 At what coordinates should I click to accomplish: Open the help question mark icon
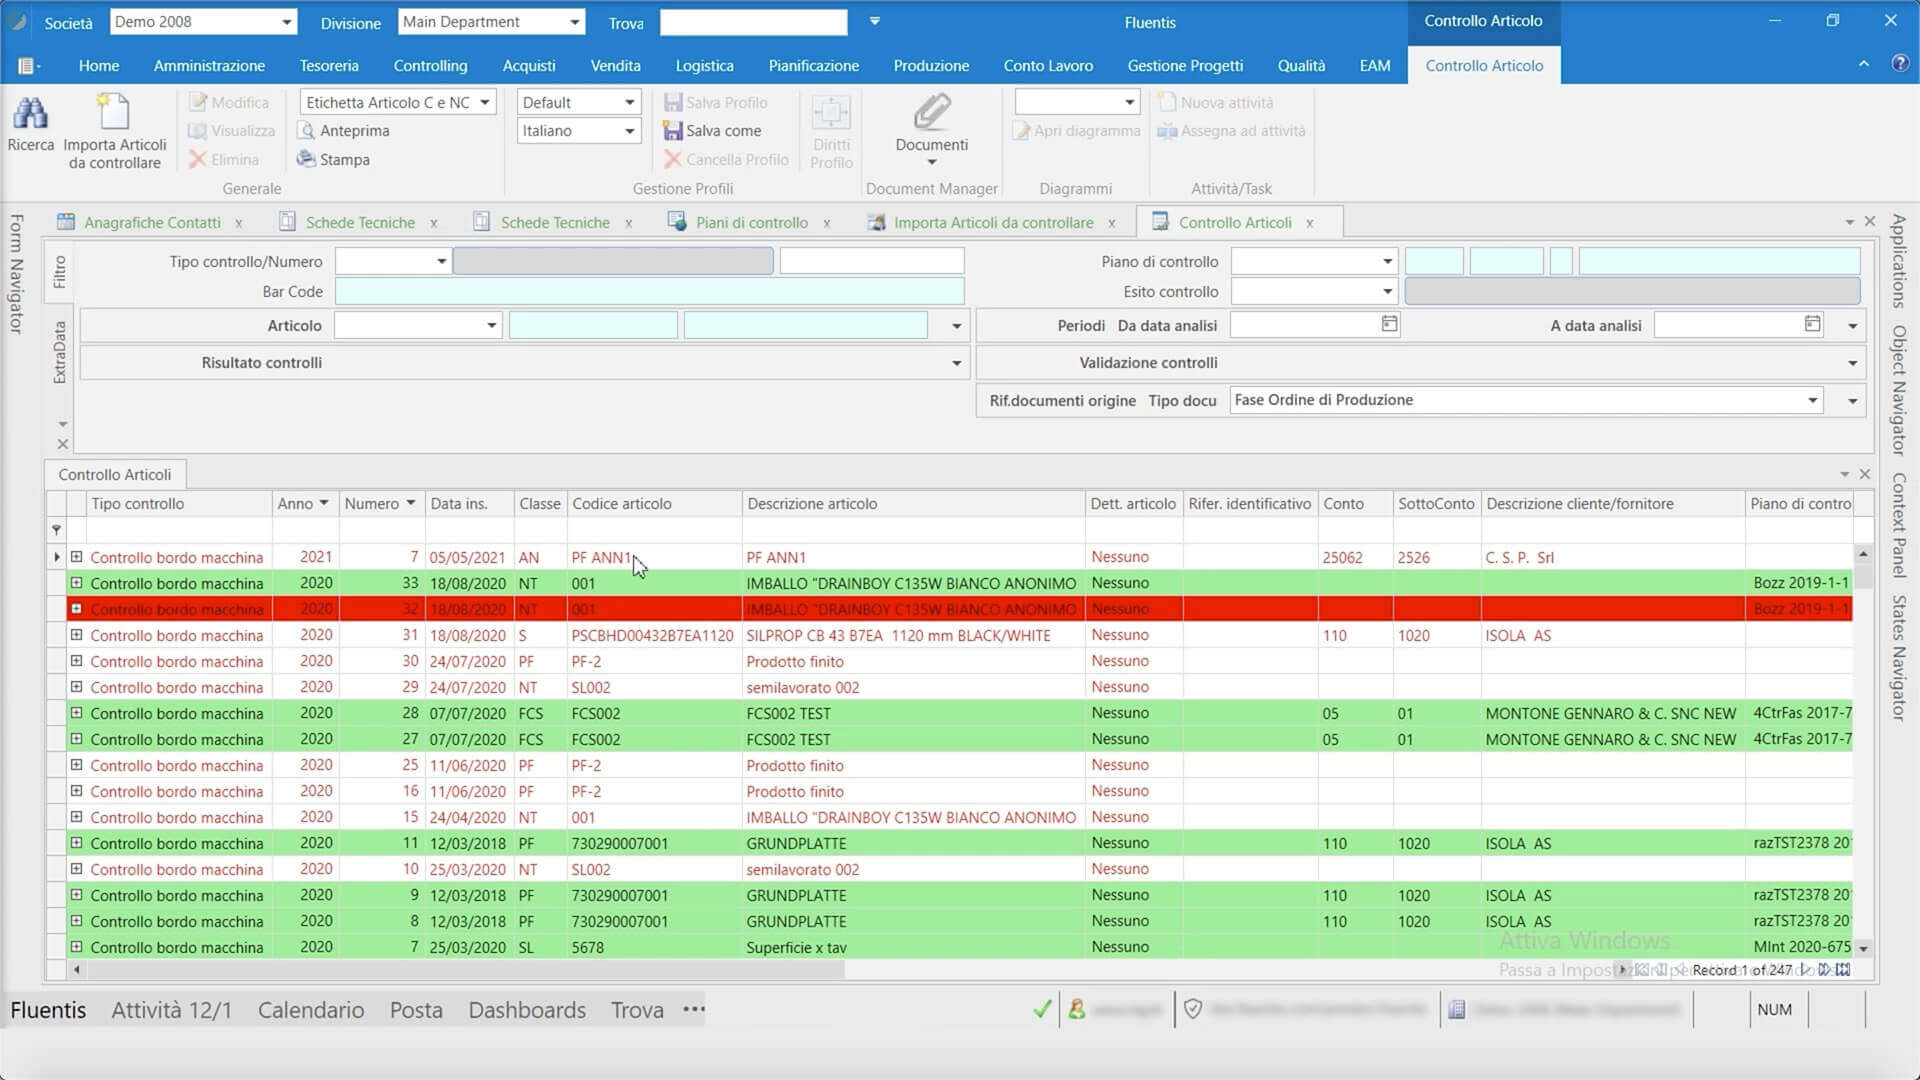pyautogui.click(x=1900, y=63)
